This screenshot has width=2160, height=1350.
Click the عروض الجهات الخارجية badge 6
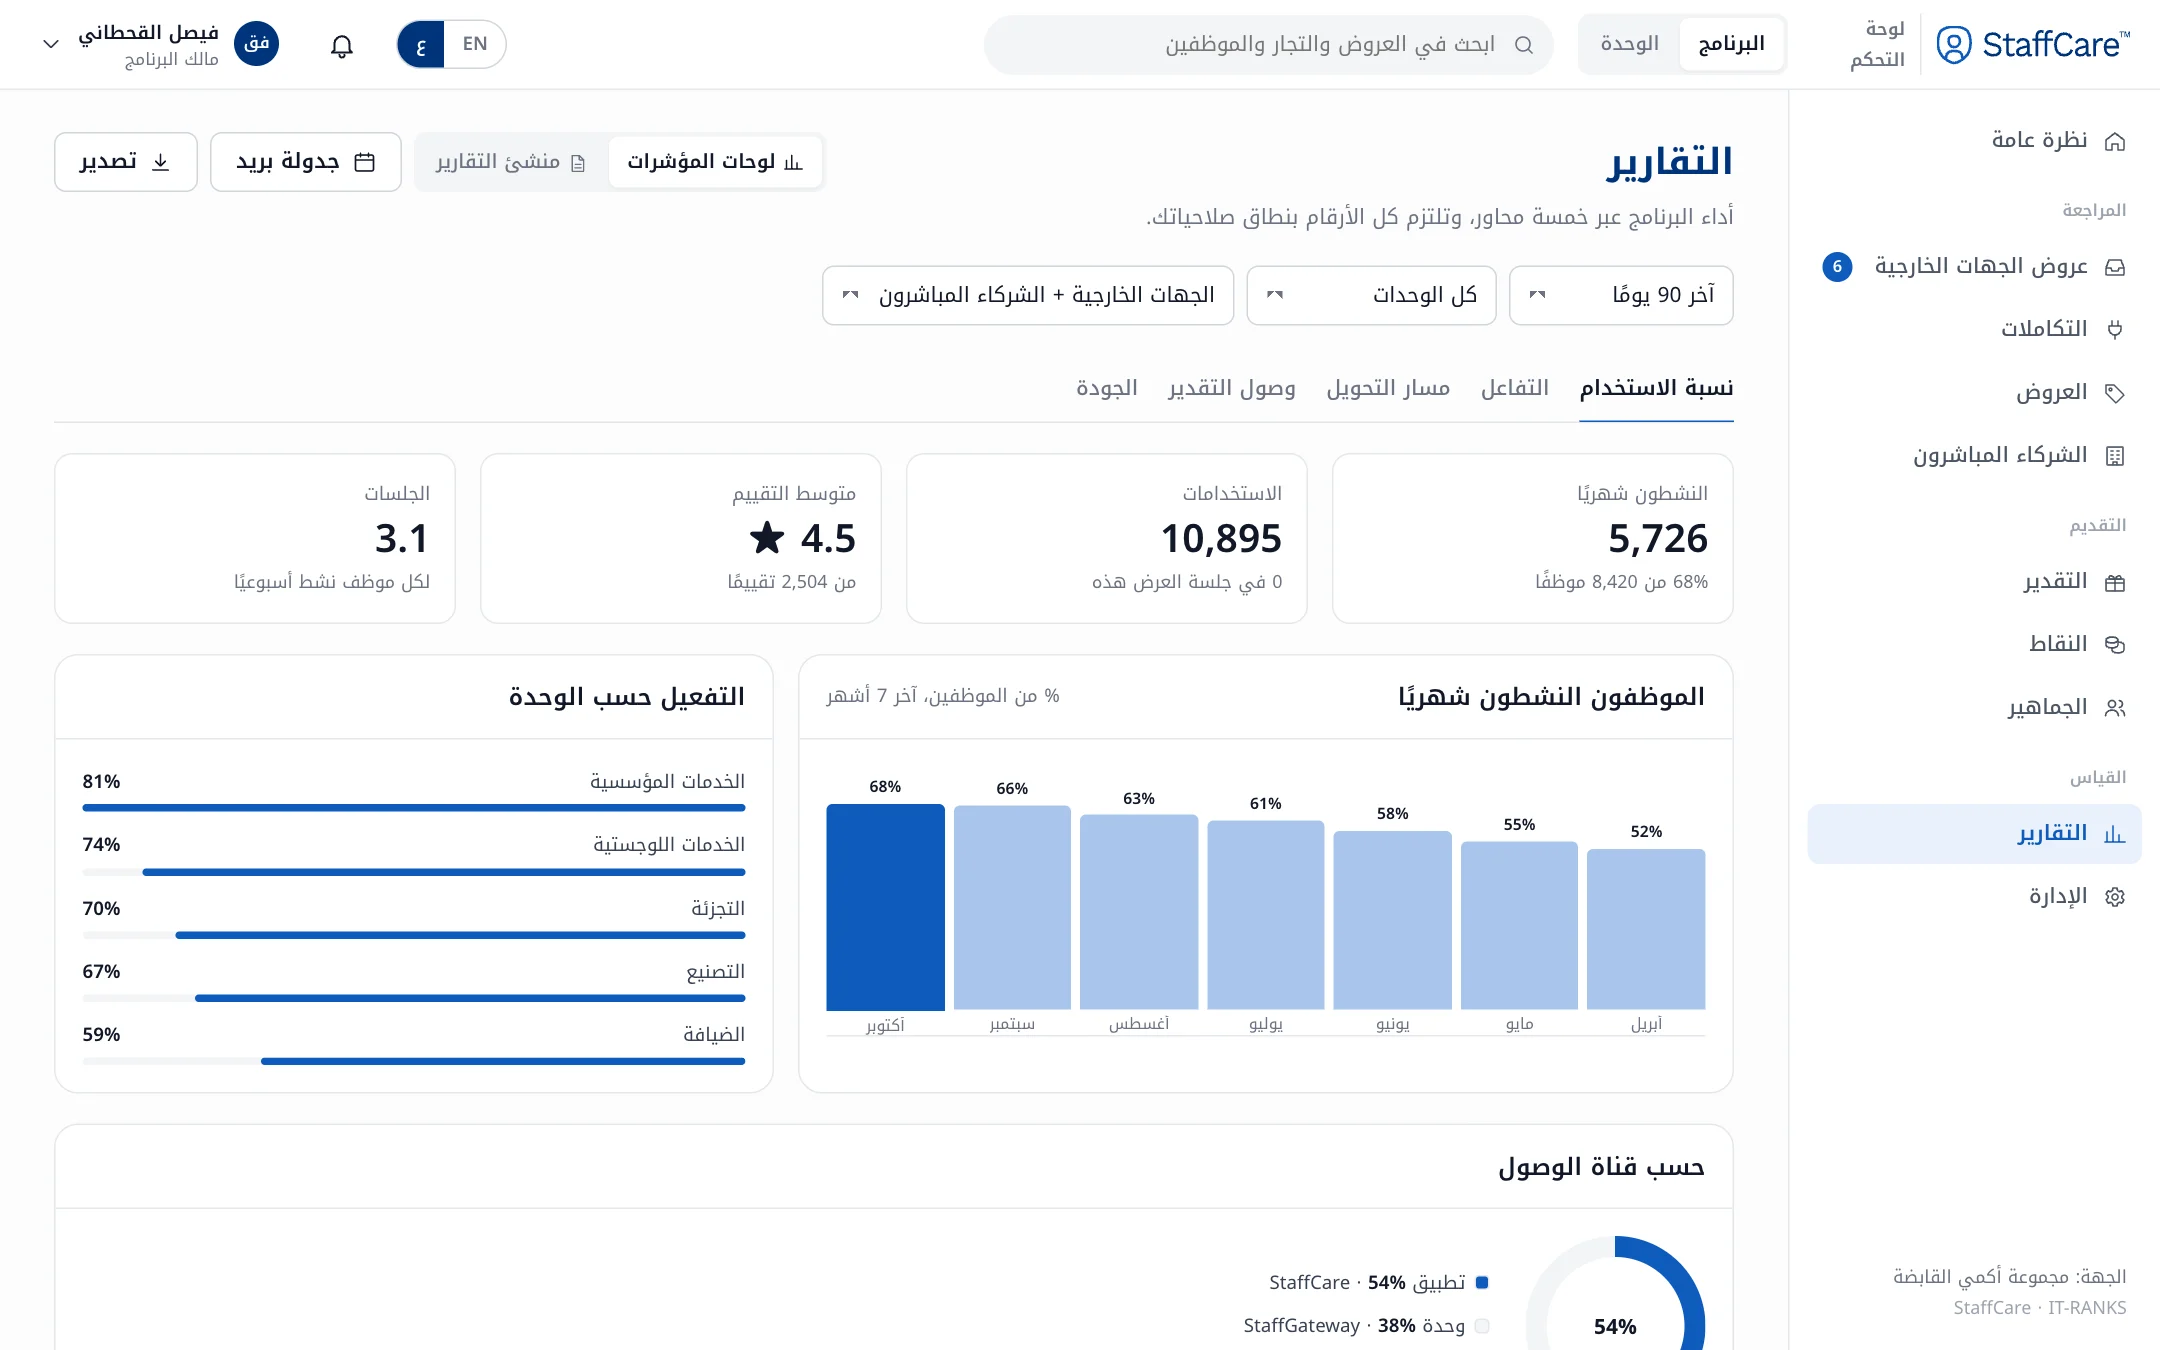(x=1837, y=267)
